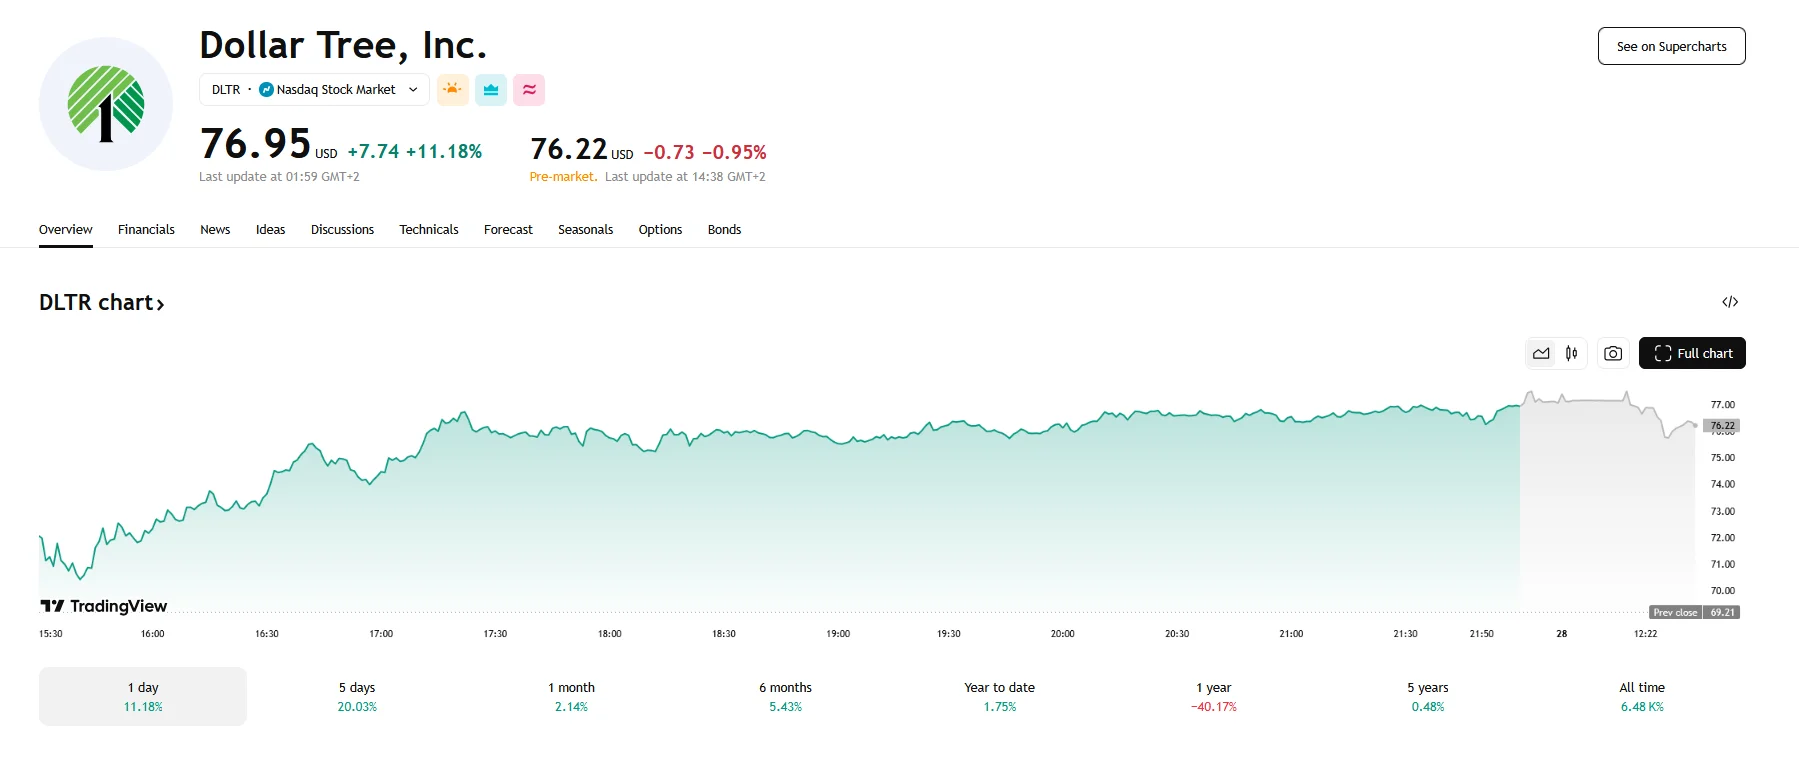Open the embed code icon
Viewport: 1799px width, 757px height.
(1732, 301)
